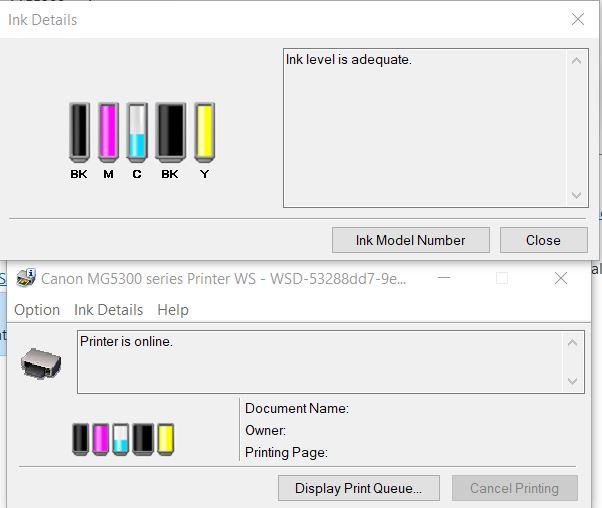The image size is (602, 508).
Task: Click up arrow in printer status box
Action: [572, 342]
